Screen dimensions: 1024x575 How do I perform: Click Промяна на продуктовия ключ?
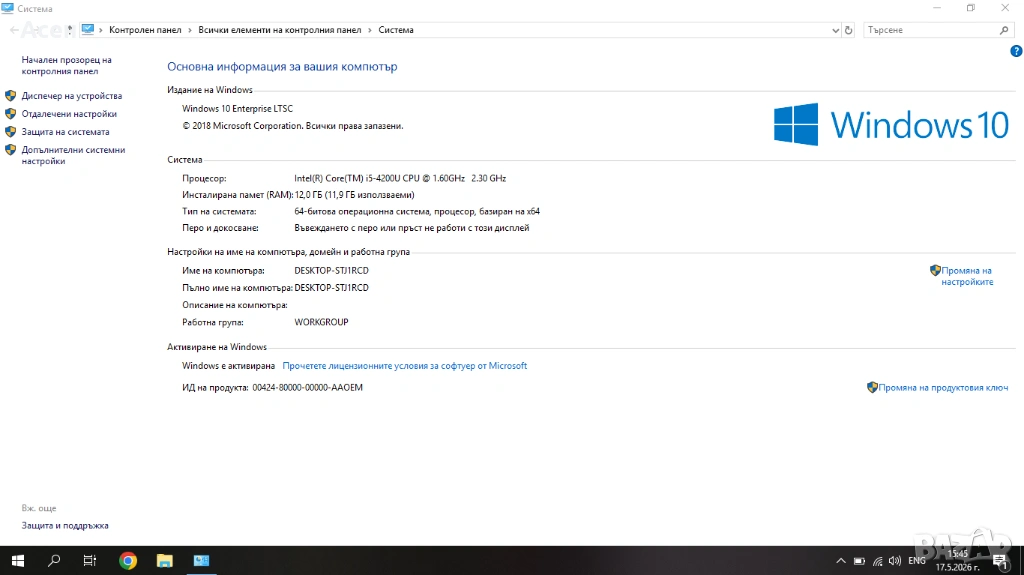pos(943,387)
